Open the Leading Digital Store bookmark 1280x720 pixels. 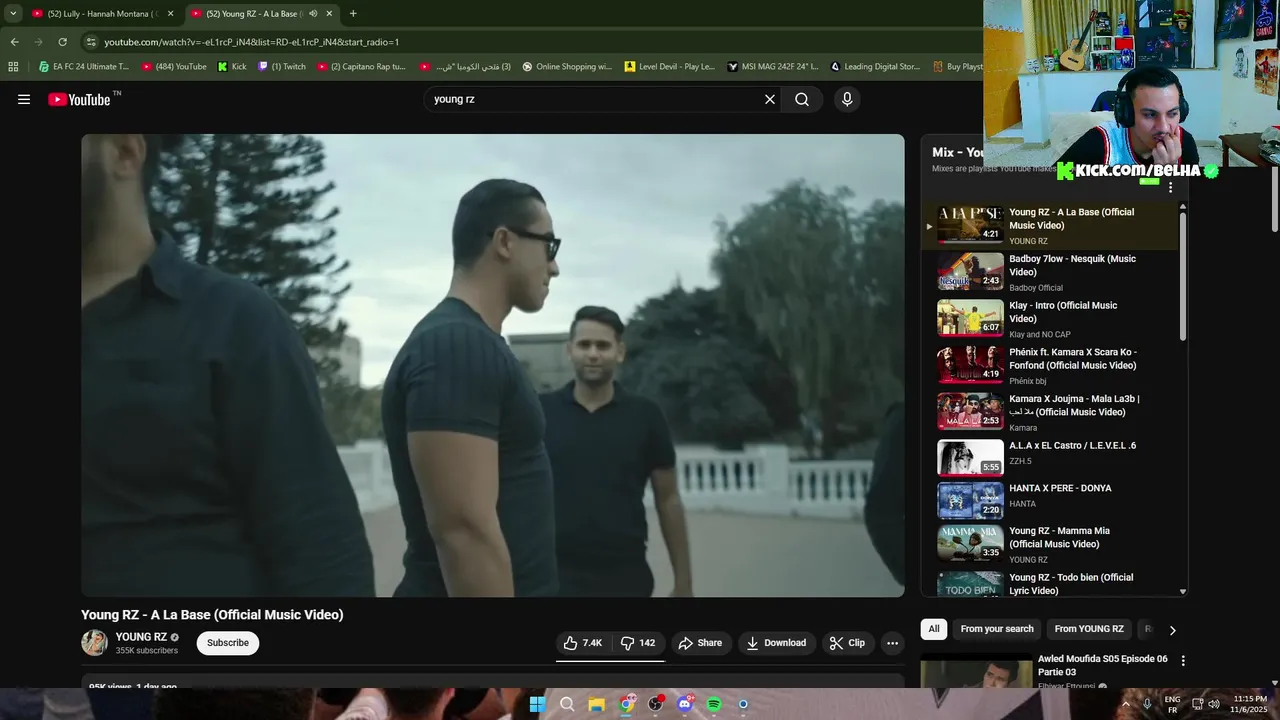pos(875,67)
